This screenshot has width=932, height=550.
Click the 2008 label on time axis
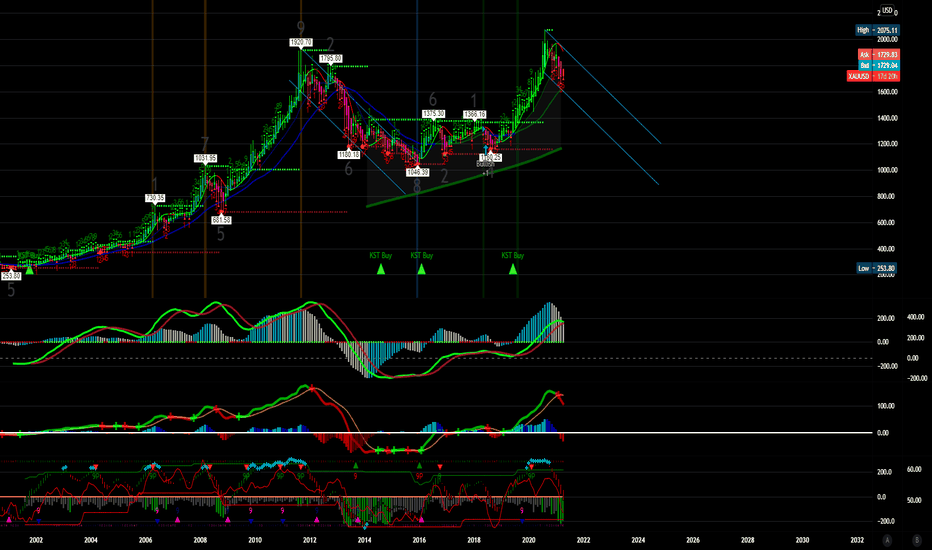coord(200,540)
